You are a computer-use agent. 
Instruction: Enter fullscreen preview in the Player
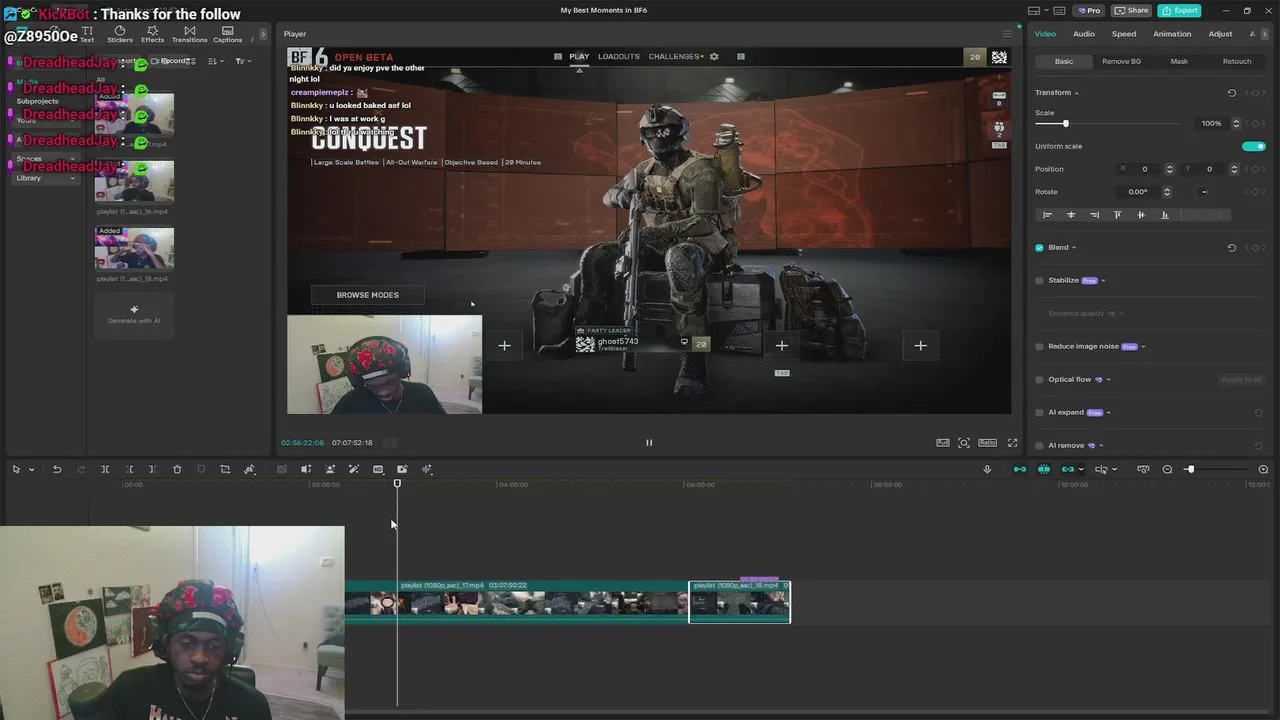tap(1012, 442)
